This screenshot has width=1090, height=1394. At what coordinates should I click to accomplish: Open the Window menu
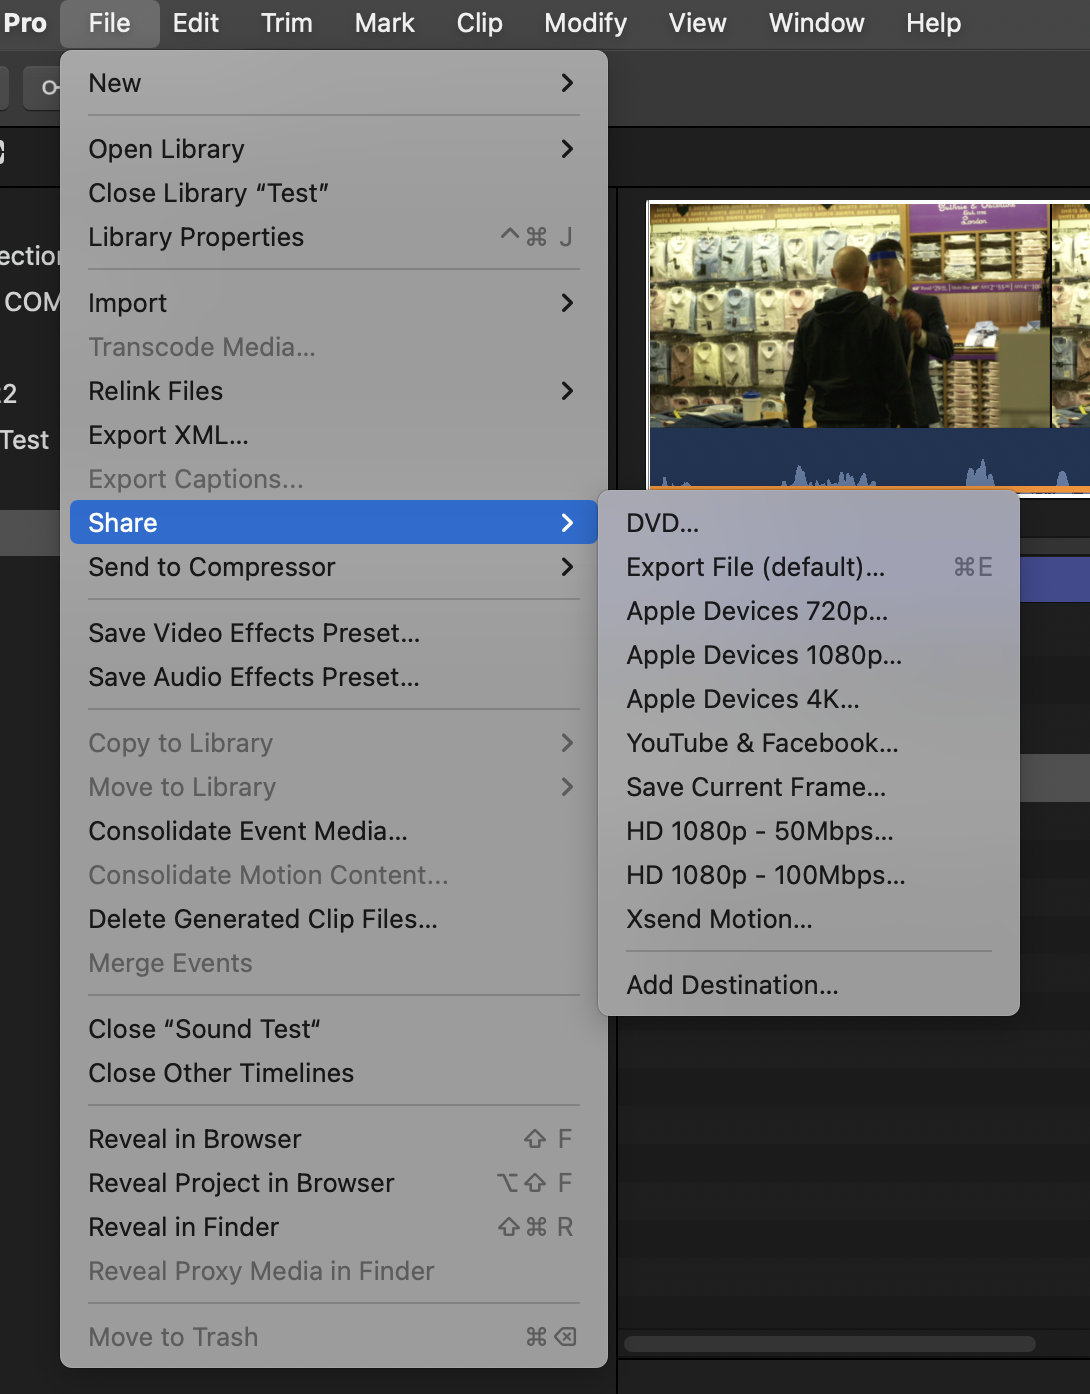[x=816, y=22]
